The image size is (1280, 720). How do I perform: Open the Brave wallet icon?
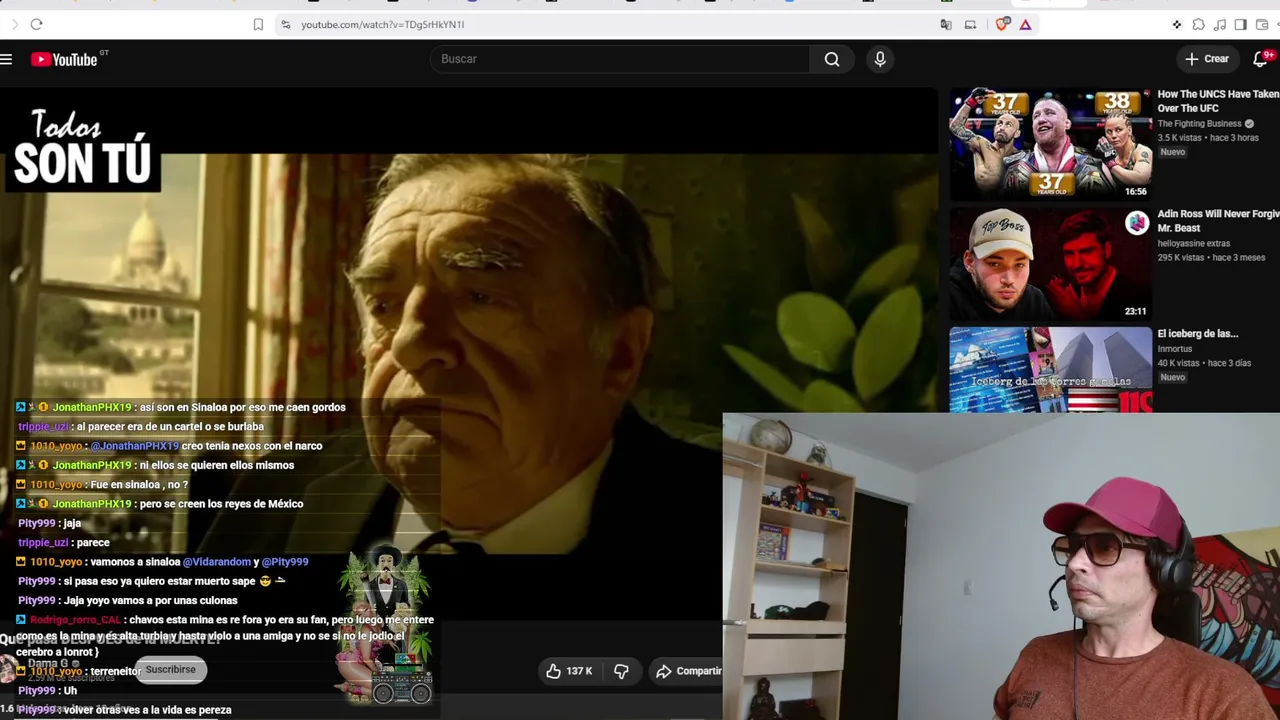coord(1262,24)
